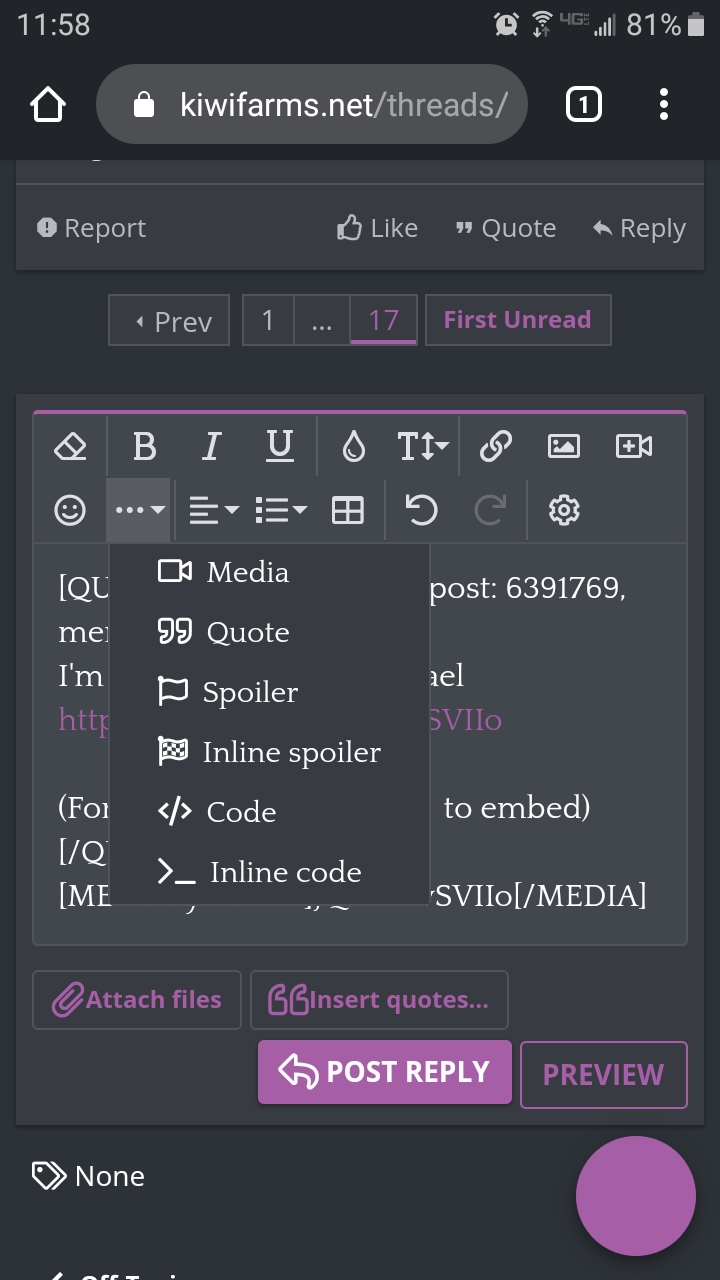Expand the text alignment dropdown
The width and height of the screenshot is (720, 1280).
(x=214, y=511)
